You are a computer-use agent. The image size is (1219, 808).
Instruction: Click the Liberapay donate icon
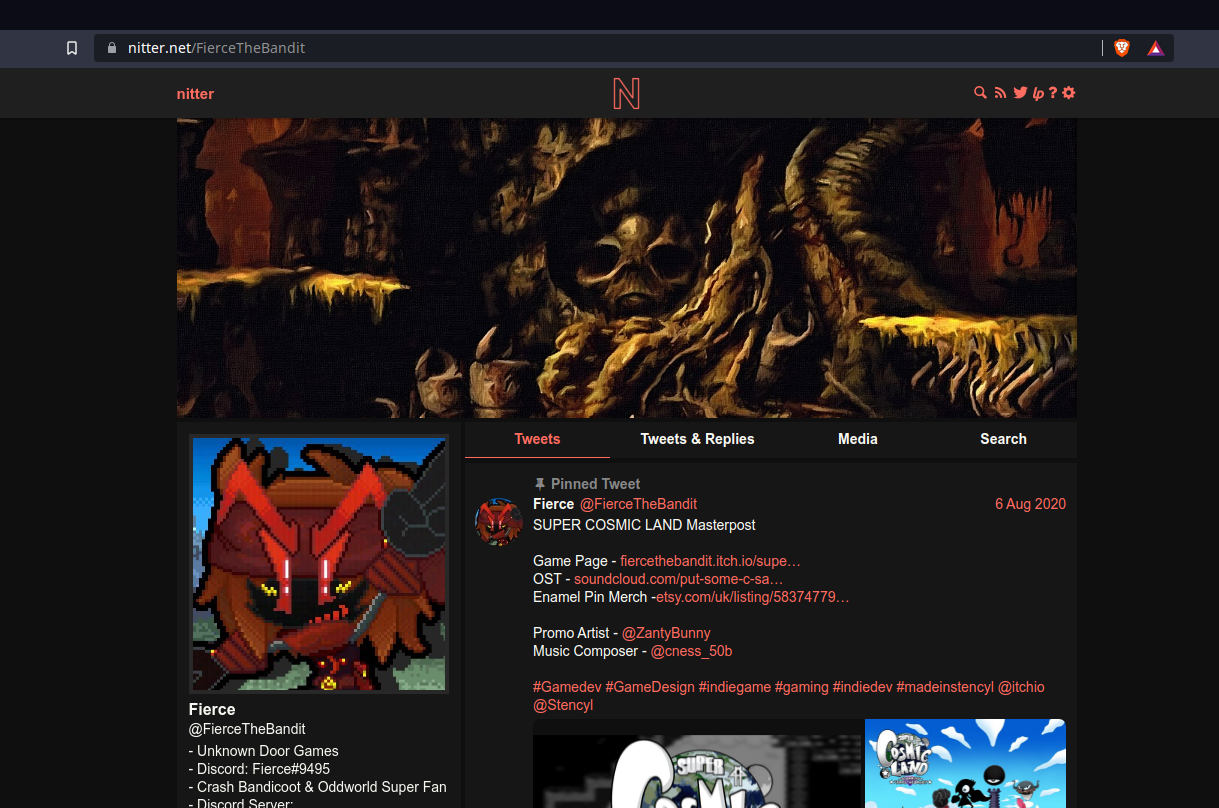pos(1038,94)
